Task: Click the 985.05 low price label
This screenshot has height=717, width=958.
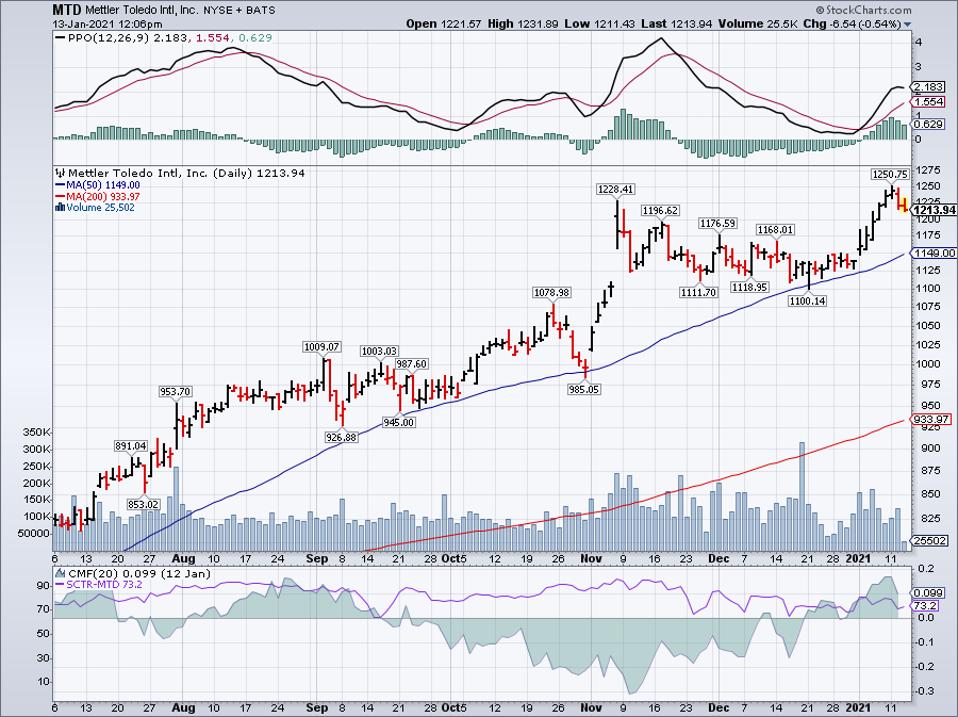Action: (583, 389)
